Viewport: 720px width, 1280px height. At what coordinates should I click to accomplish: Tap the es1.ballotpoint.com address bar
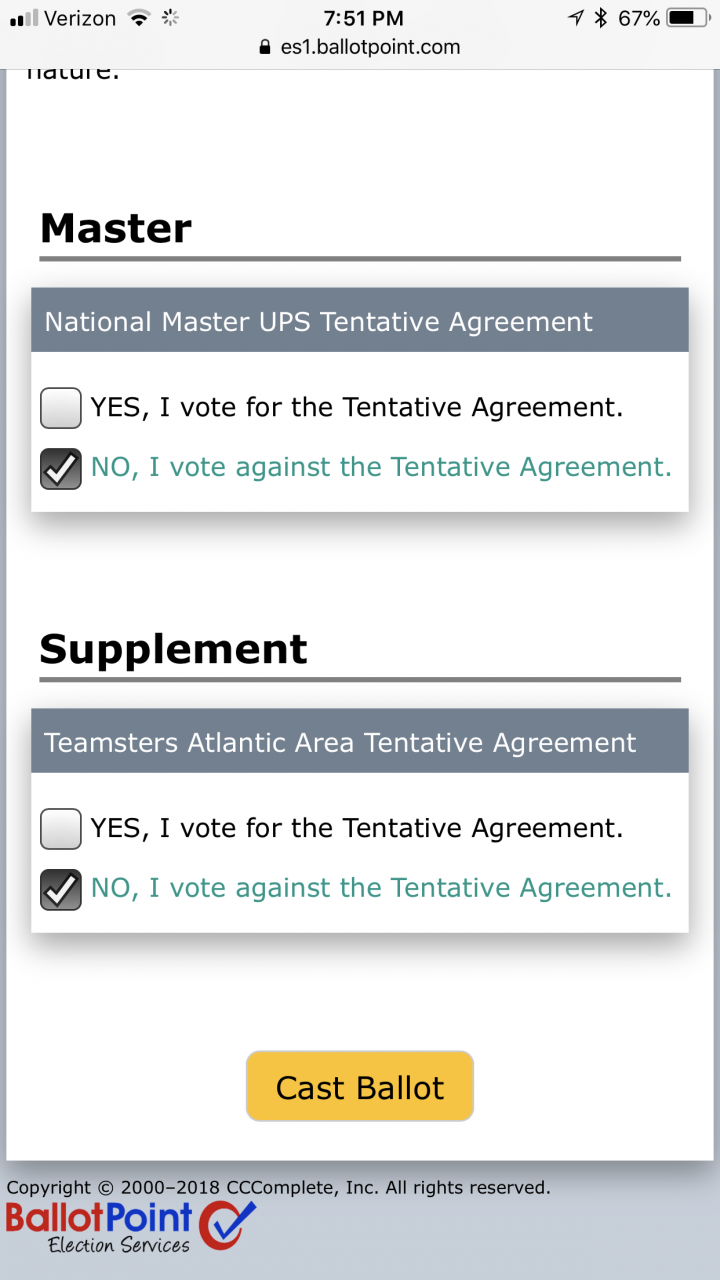360,46
